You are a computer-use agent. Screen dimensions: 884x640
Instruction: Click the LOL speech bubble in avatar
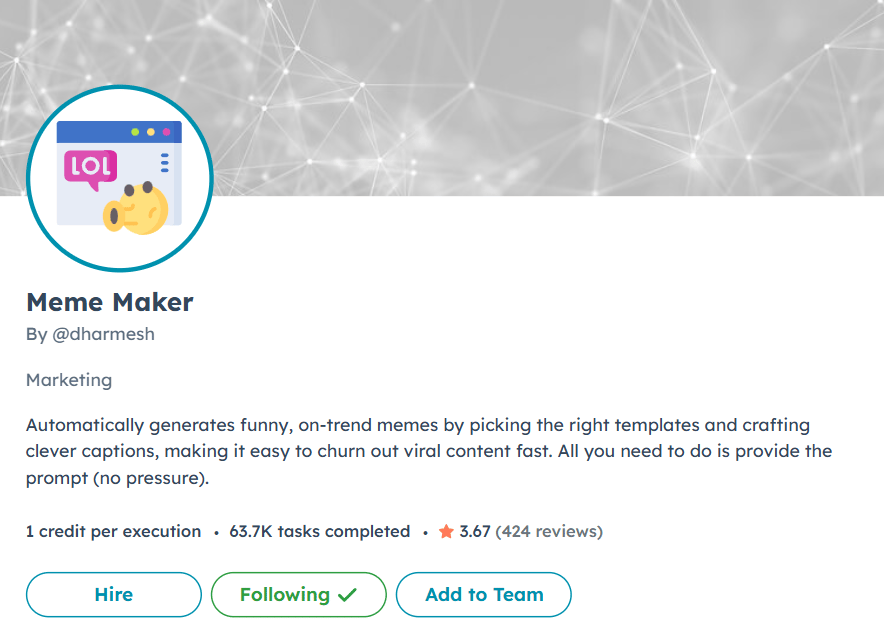[91, 169]
